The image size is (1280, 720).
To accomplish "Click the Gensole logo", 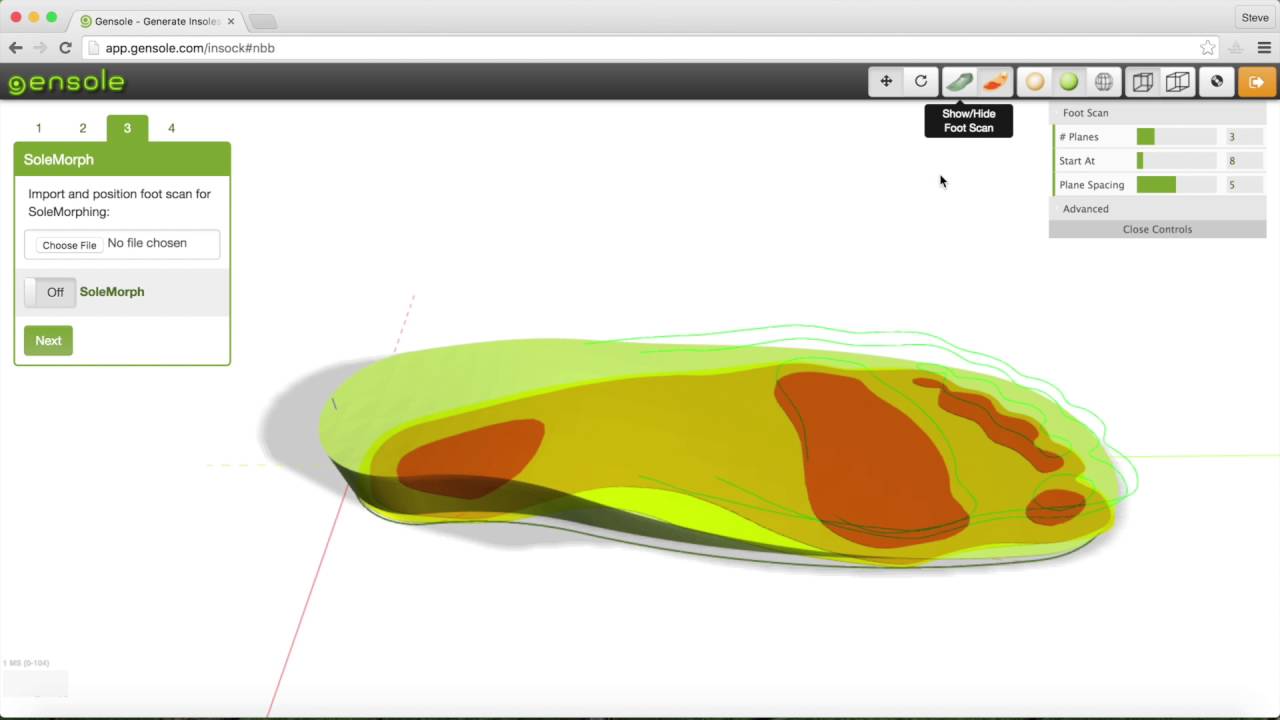I will pyautogui.click(x=67, y=82).
